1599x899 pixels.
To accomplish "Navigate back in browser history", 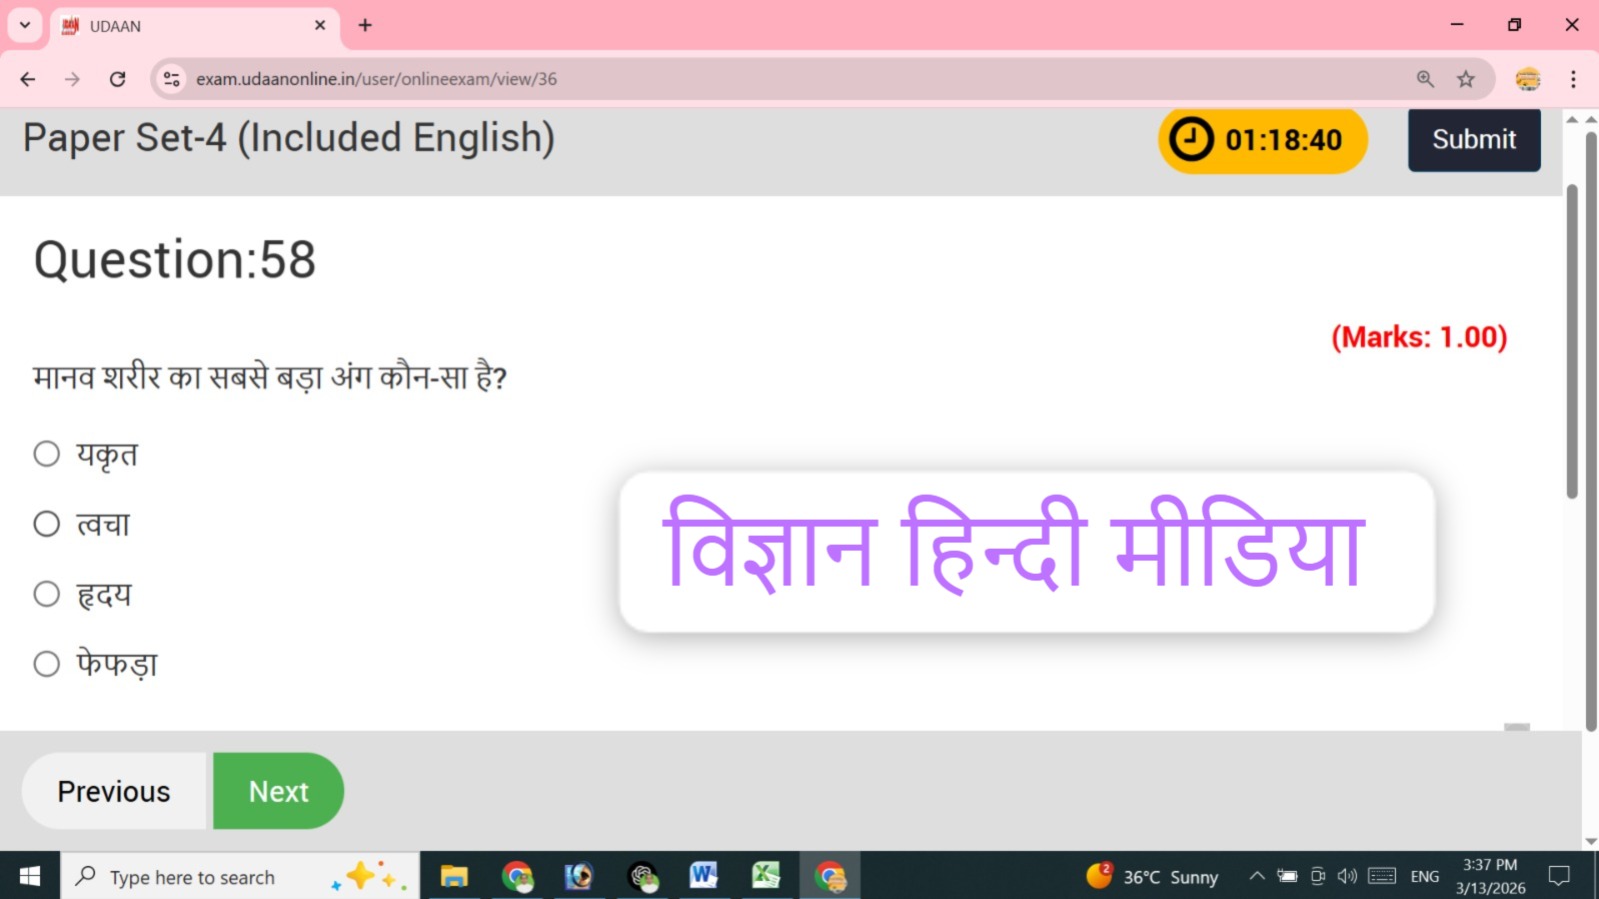I will pos(28,79).
